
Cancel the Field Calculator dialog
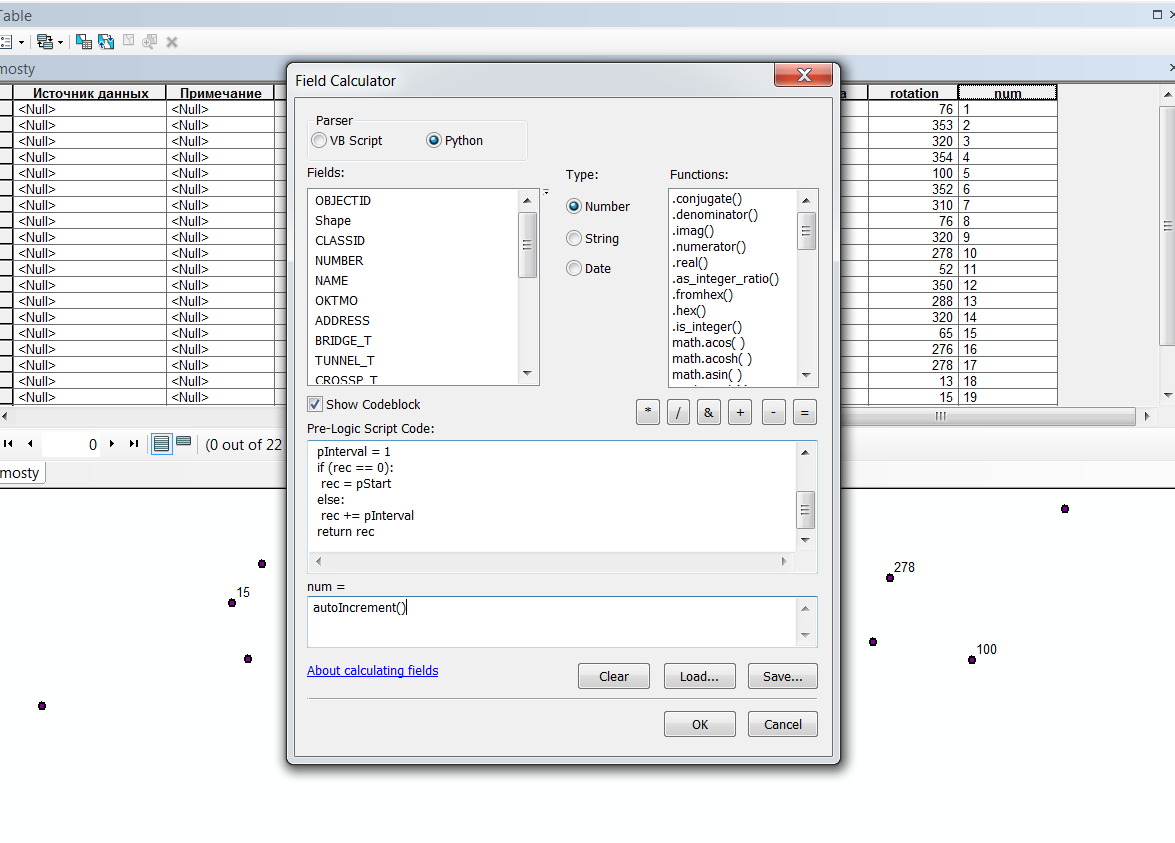tap(782, 725)
